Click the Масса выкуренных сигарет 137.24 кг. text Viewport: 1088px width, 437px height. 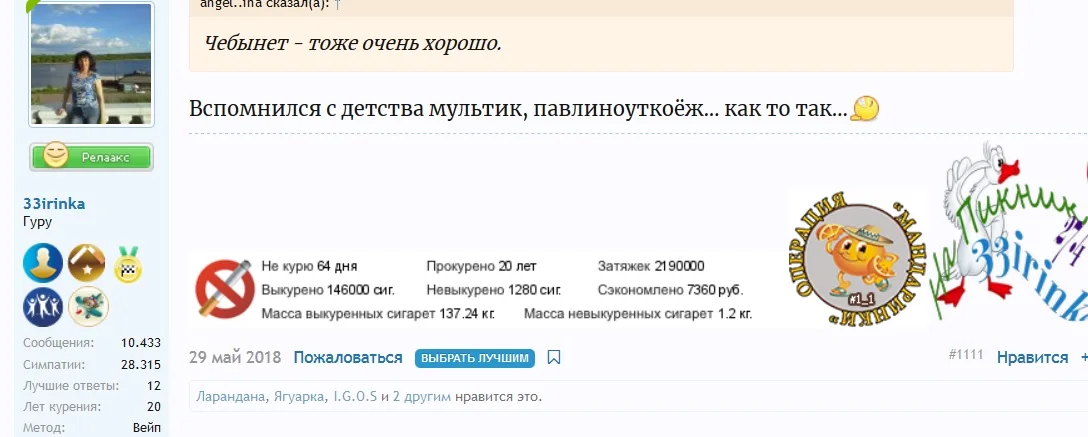click(x=378, y=314)
